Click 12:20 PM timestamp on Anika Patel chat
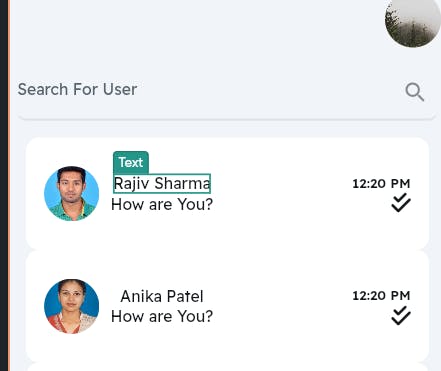Screen dimensions: 441x371 click(381, 296)
